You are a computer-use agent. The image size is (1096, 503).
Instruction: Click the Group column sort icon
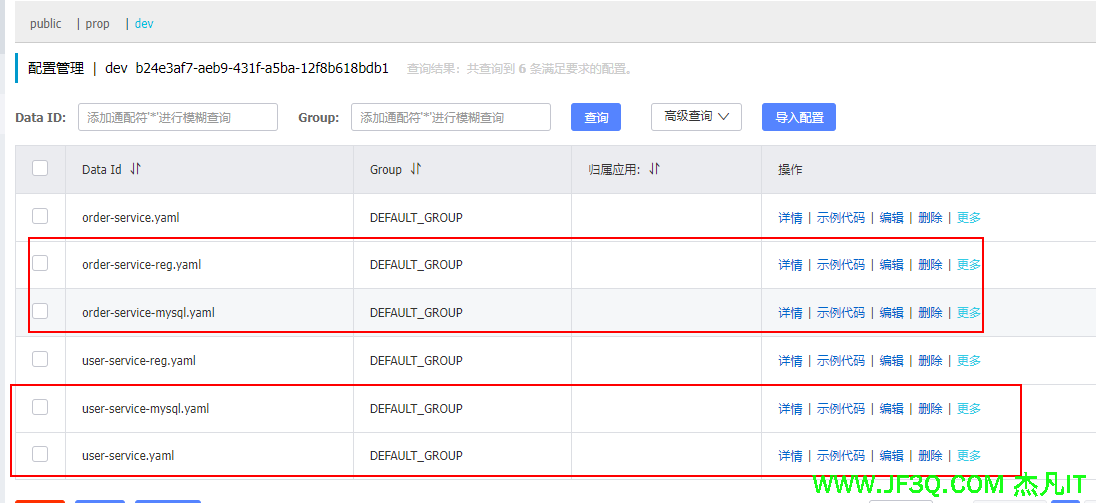click(416, 170)
